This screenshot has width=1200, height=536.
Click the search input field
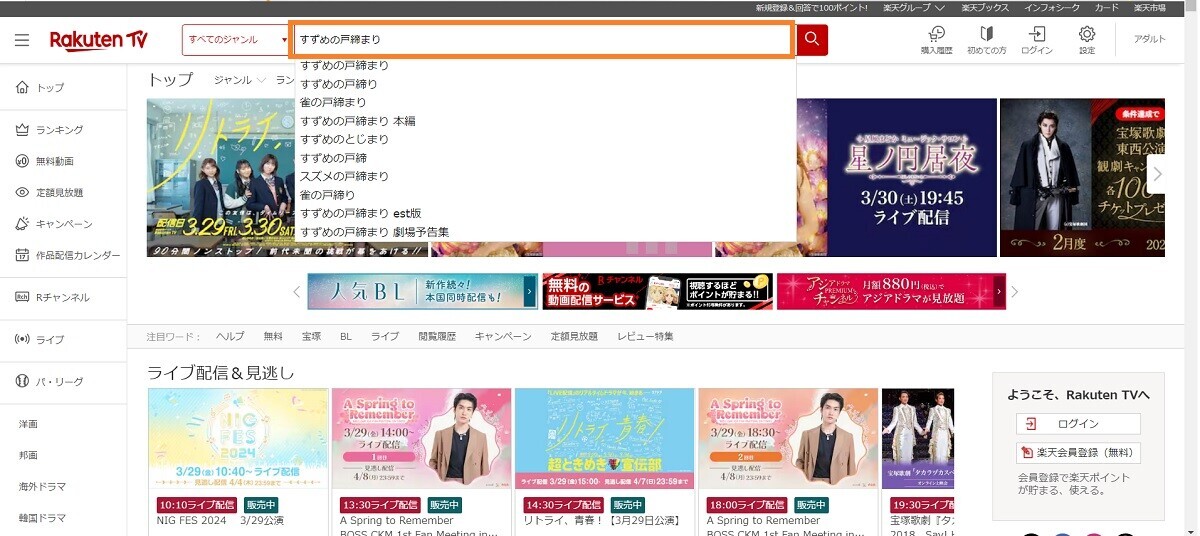543,40
